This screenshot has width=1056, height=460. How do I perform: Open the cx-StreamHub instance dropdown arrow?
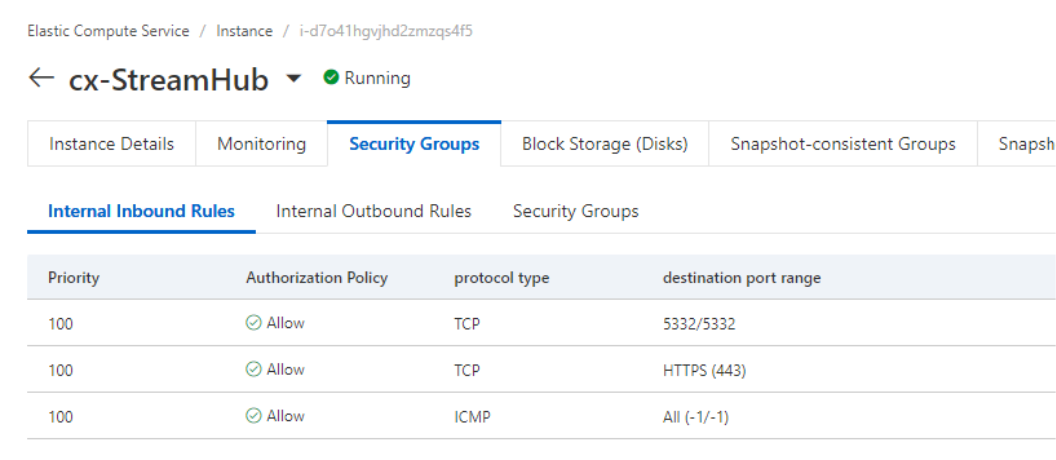(293, 78)
